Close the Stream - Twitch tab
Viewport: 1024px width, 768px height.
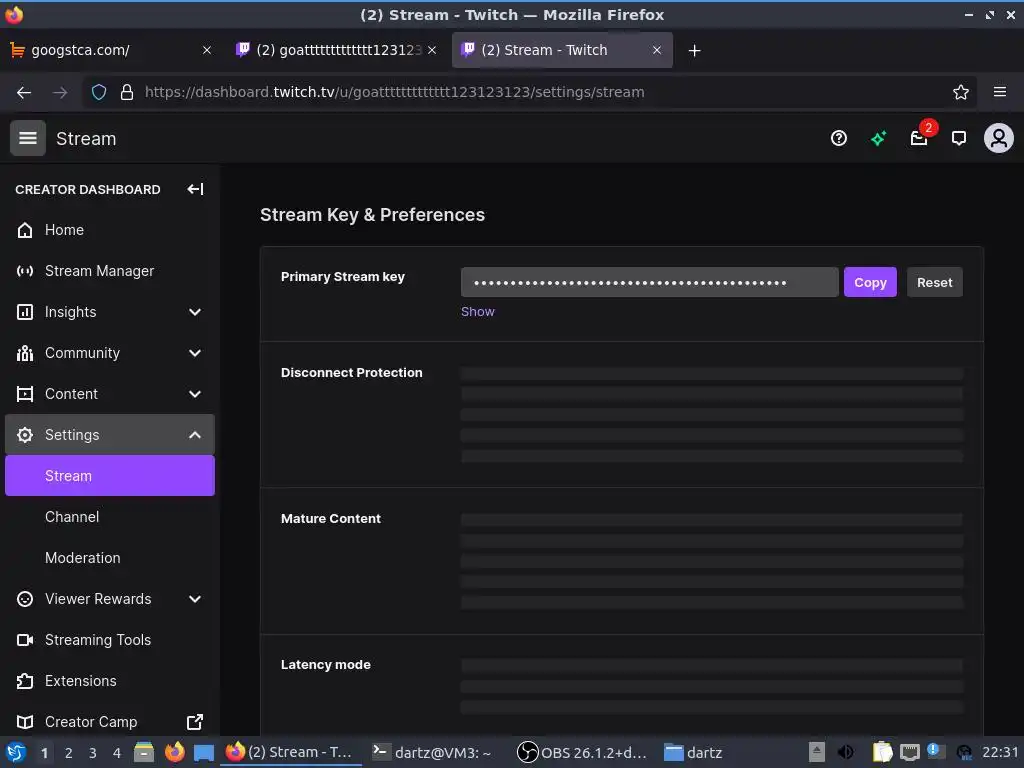pos(657,50)
